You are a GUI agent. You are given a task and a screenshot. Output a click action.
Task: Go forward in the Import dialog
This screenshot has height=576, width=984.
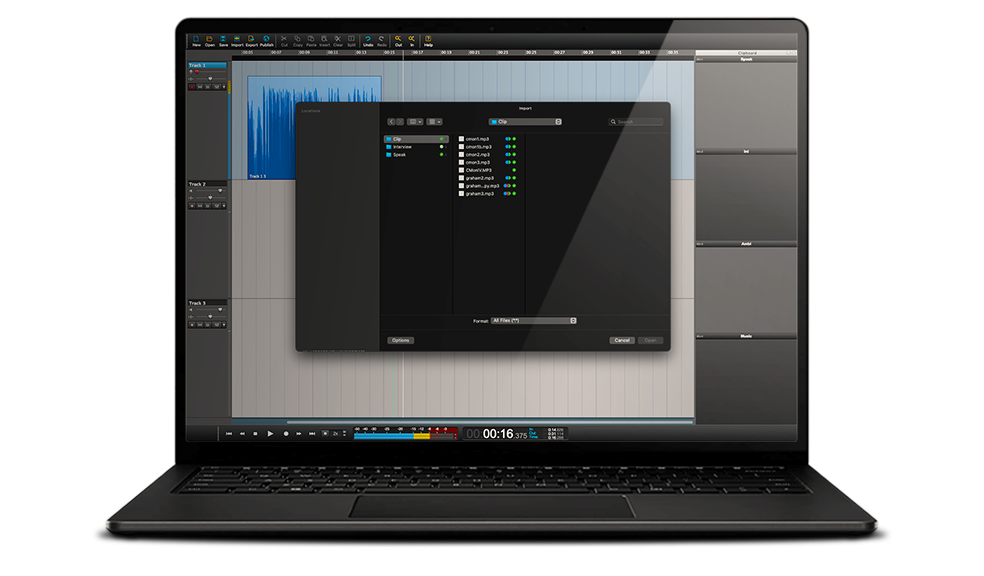tap(400, 122)
